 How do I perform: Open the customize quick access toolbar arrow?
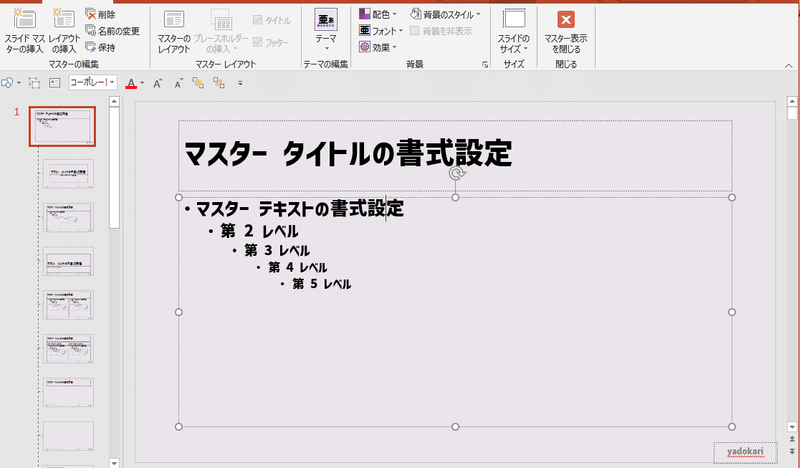(x=240, y=83)
